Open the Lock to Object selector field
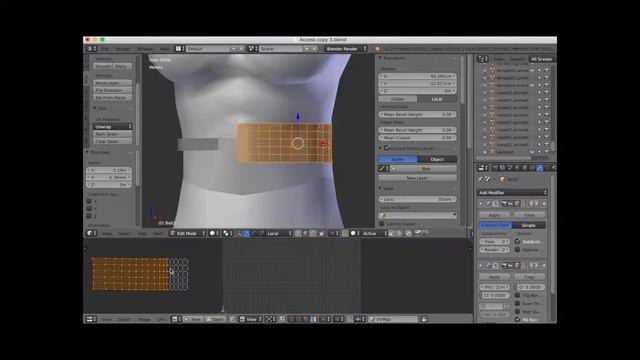The width and height of the screenshot is (640, 360). click(417, 215)
